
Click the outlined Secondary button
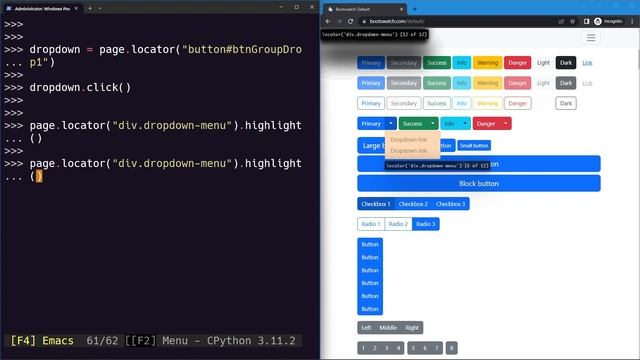point(404,103)
